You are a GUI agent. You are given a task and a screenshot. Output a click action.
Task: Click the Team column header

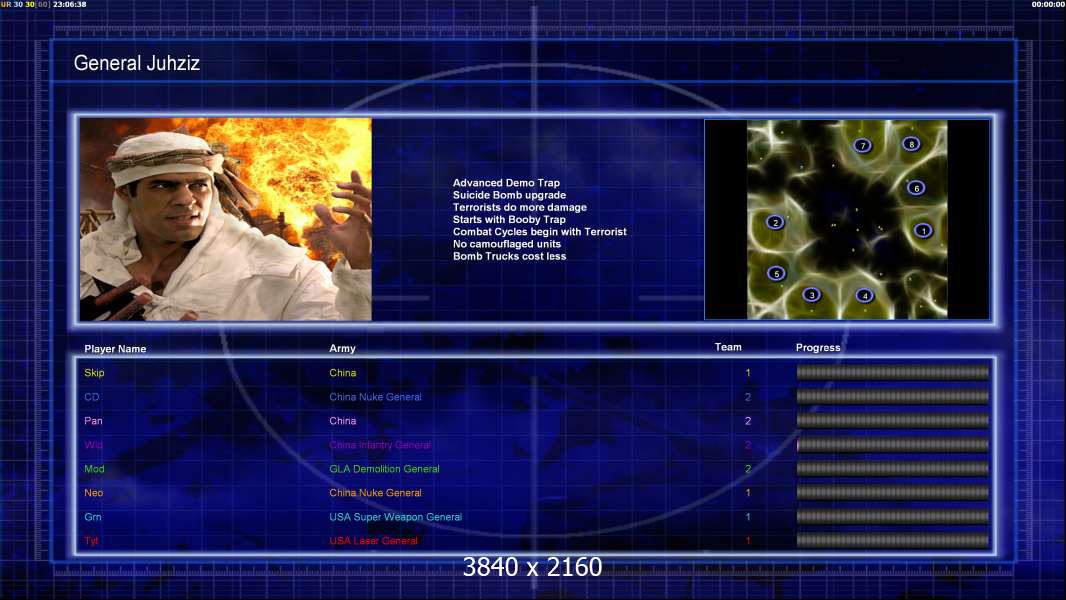[727, 347]
